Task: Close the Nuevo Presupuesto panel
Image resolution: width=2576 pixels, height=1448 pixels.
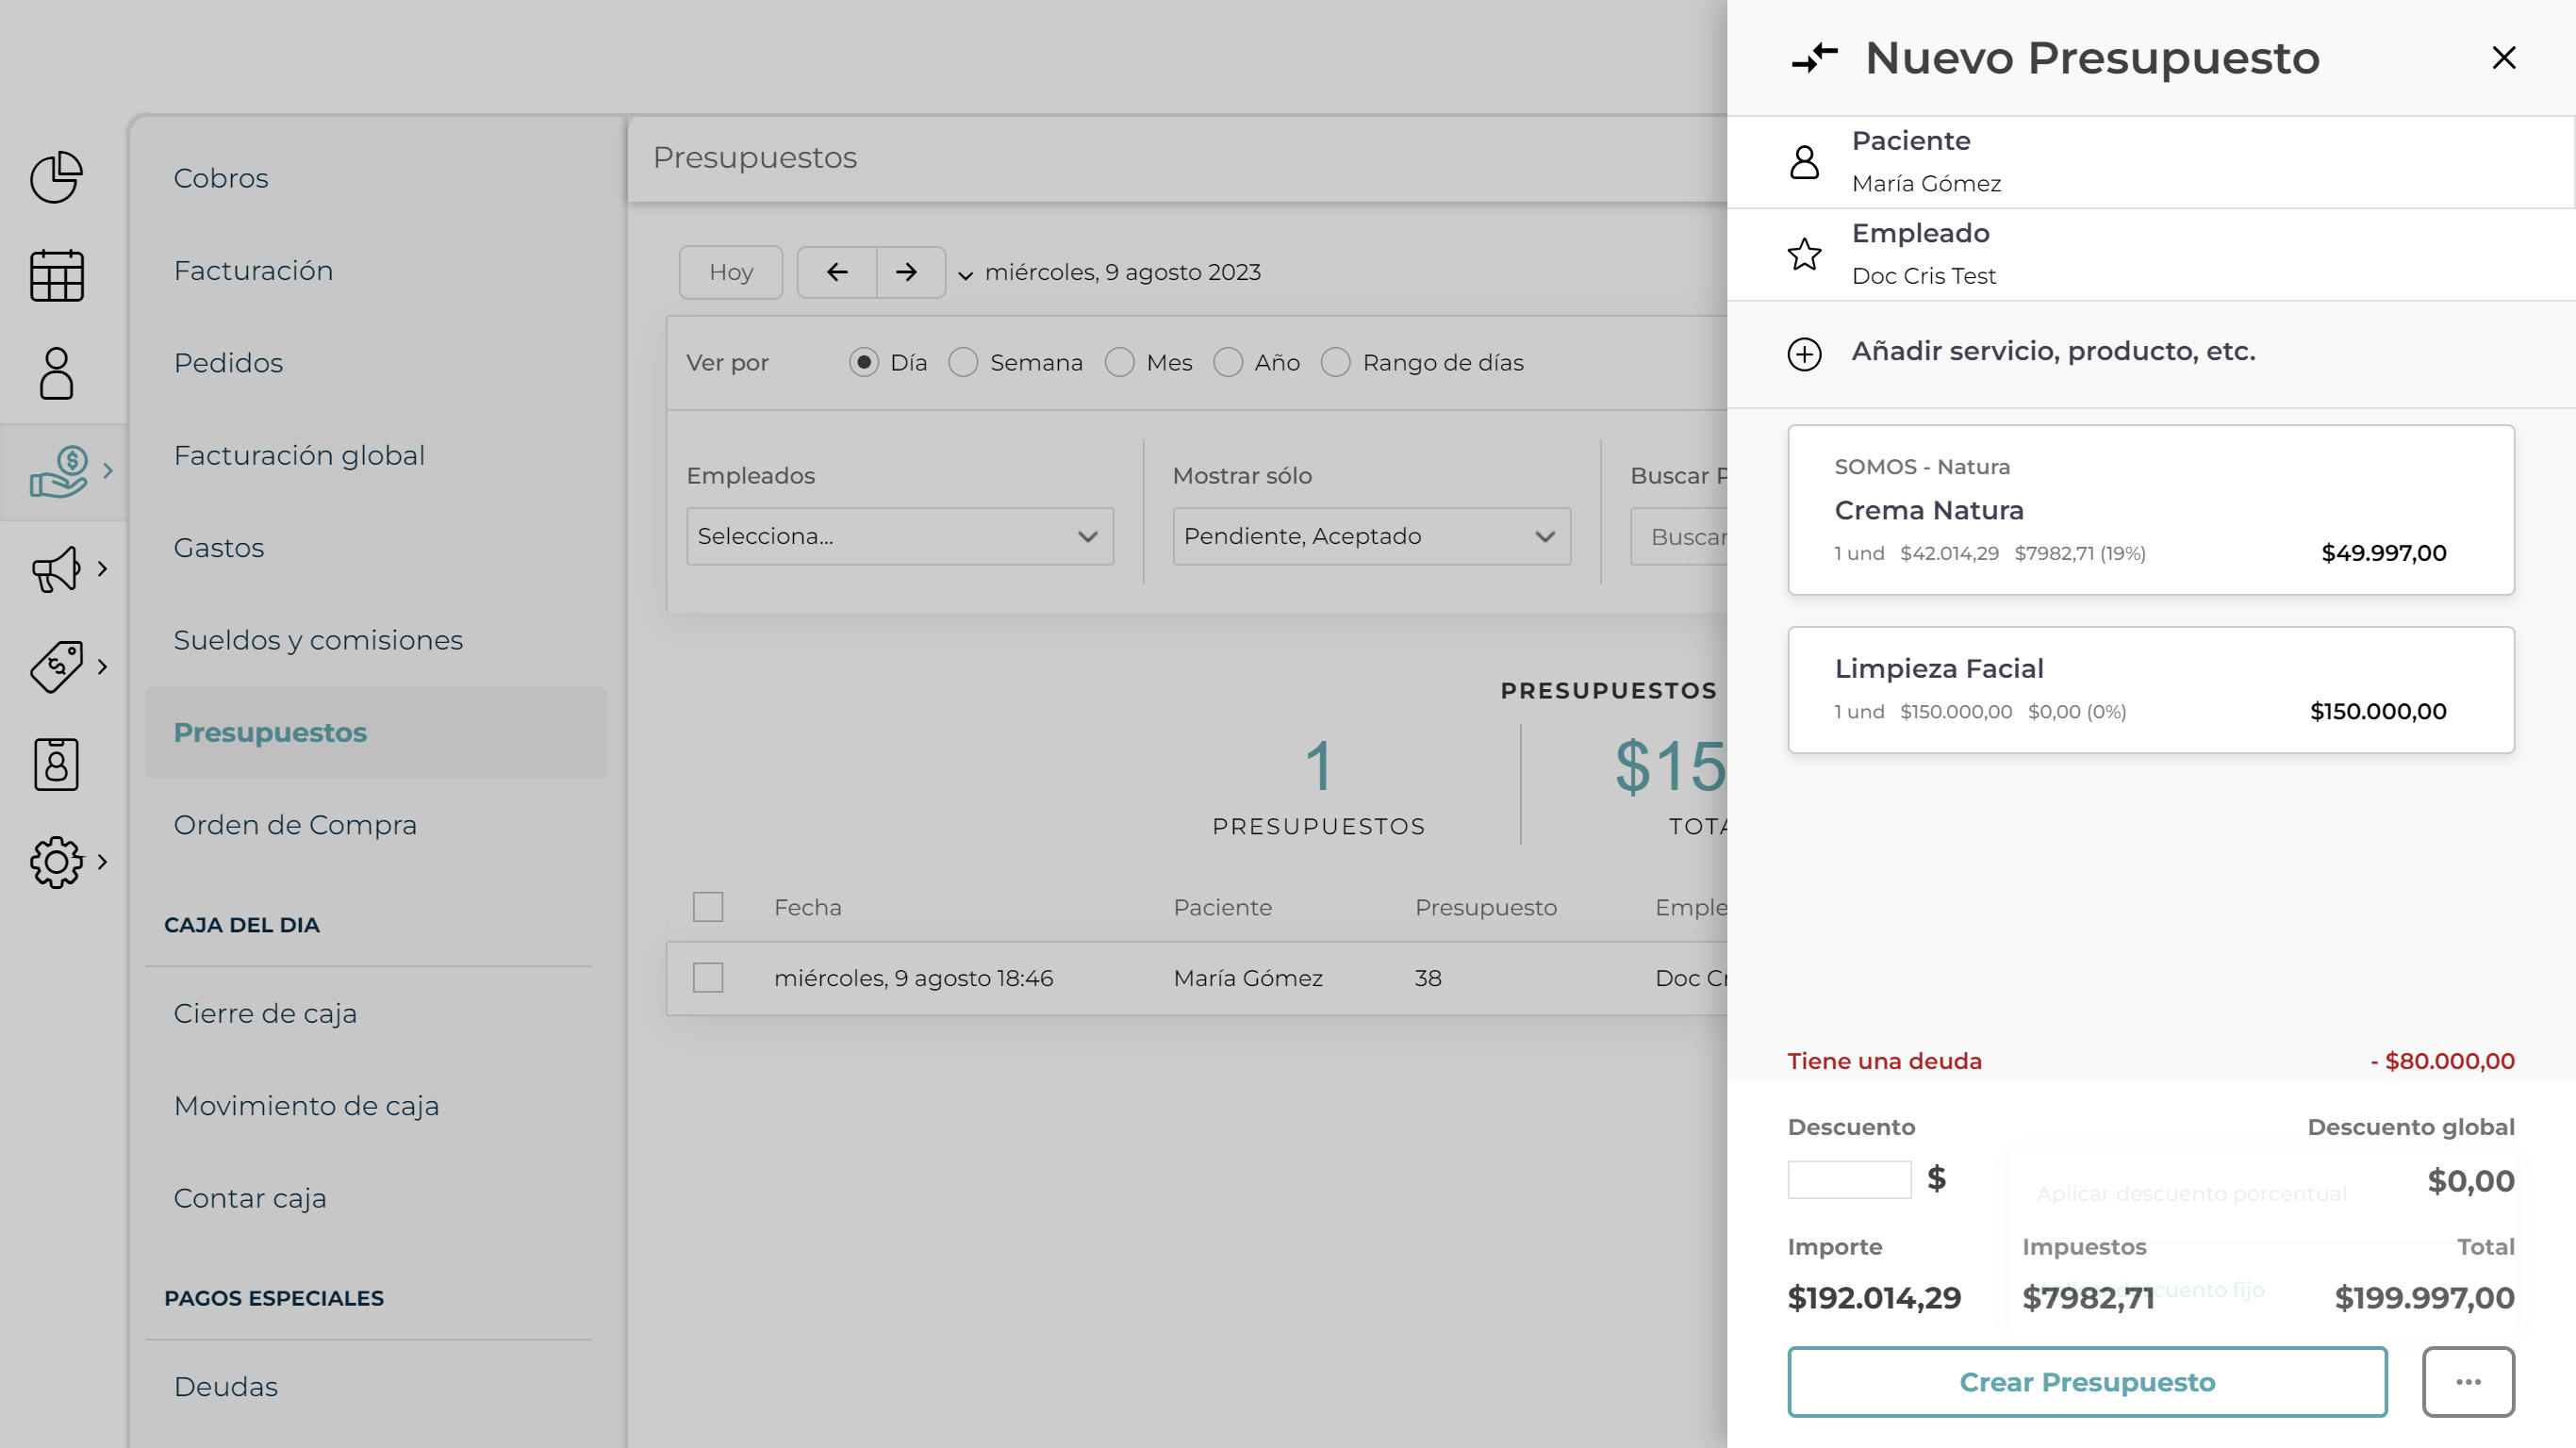Action: (2504, 58)
